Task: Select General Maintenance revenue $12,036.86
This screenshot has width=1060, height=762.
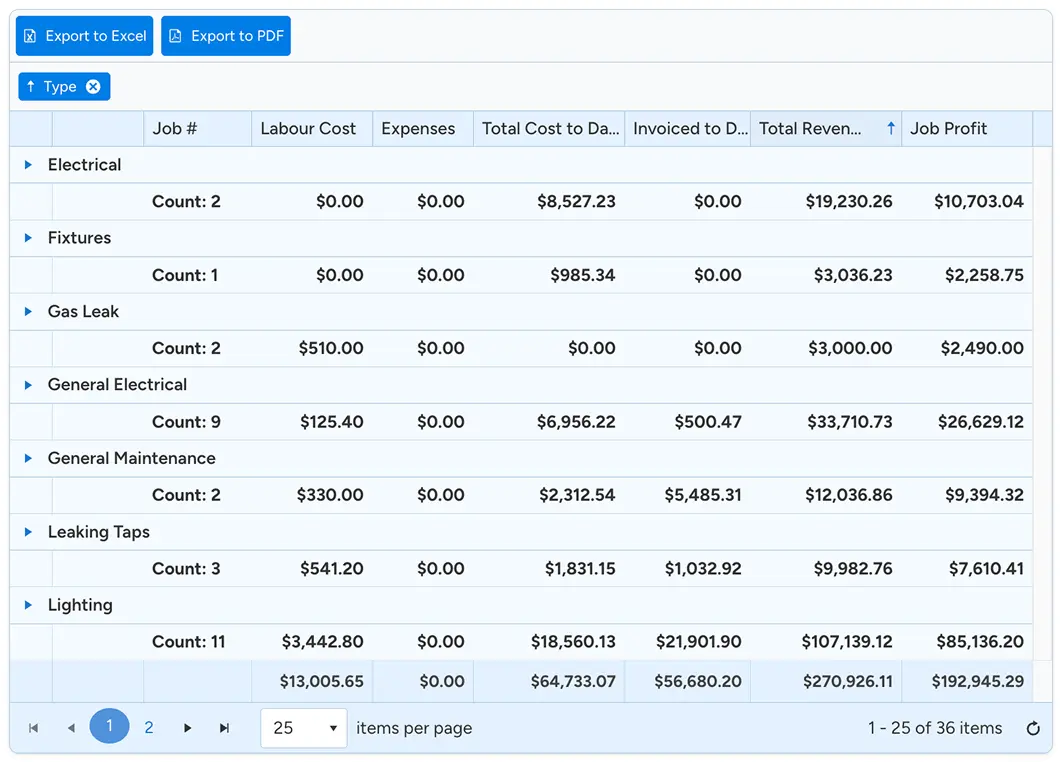Action: 848,495
